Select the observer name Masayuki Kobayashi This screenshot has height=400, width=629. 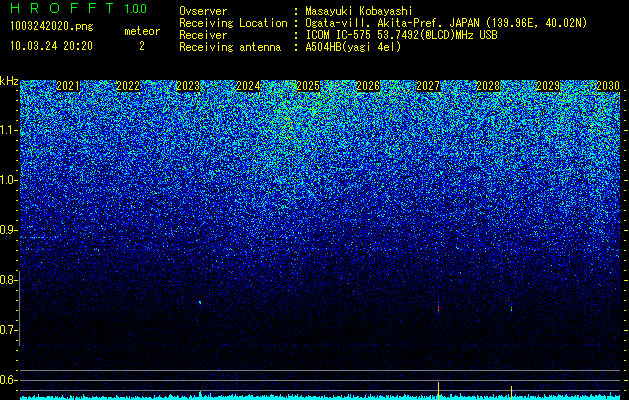(x=359, y=11)
